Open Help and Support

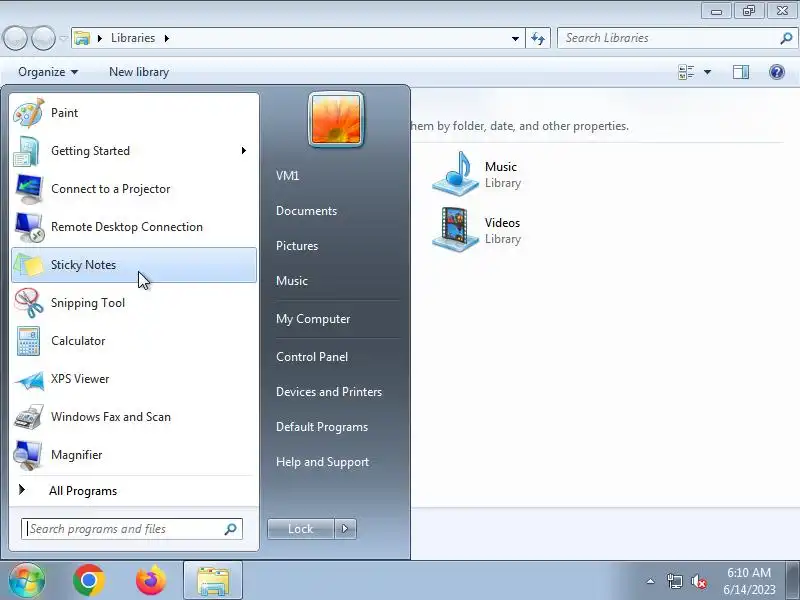pos(322,462)
